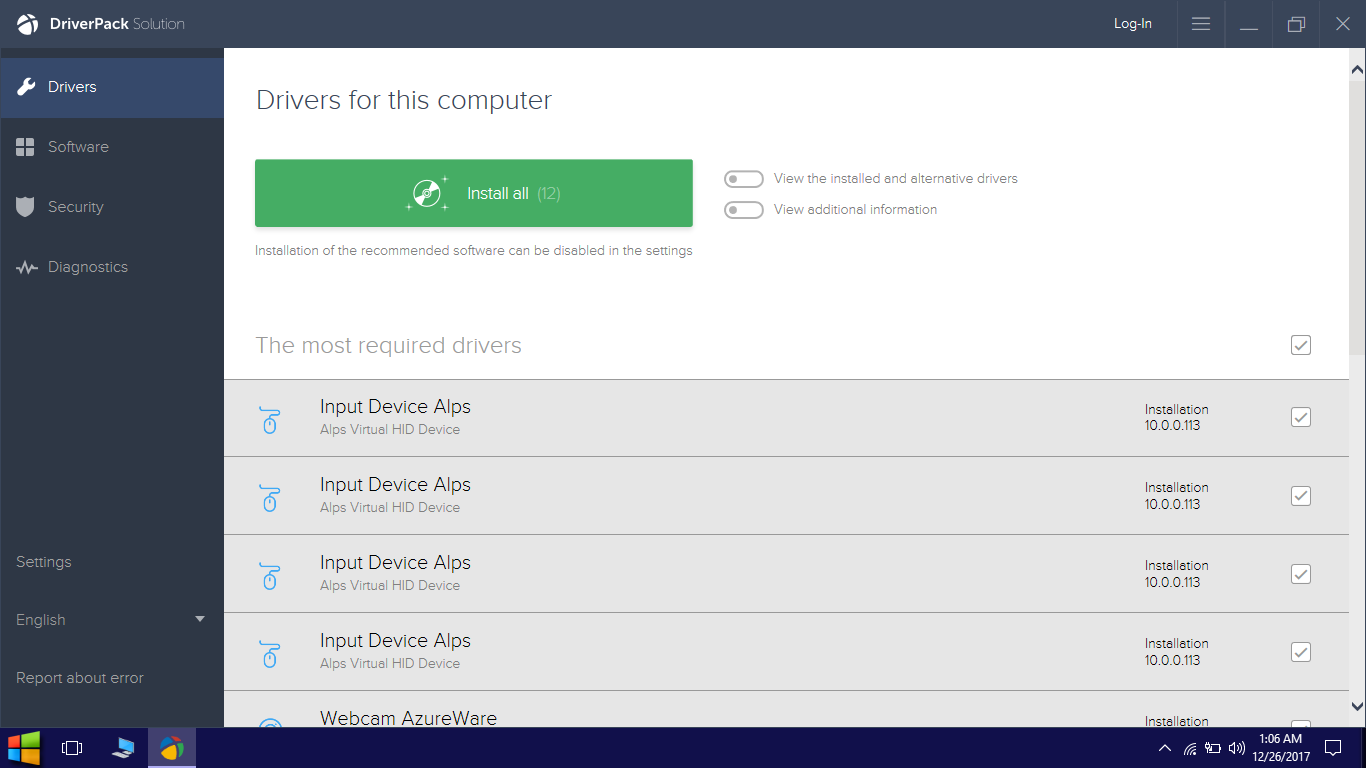Open the English language dropdown
This screenshot has height=768, width=1366.
coord(110,620)
